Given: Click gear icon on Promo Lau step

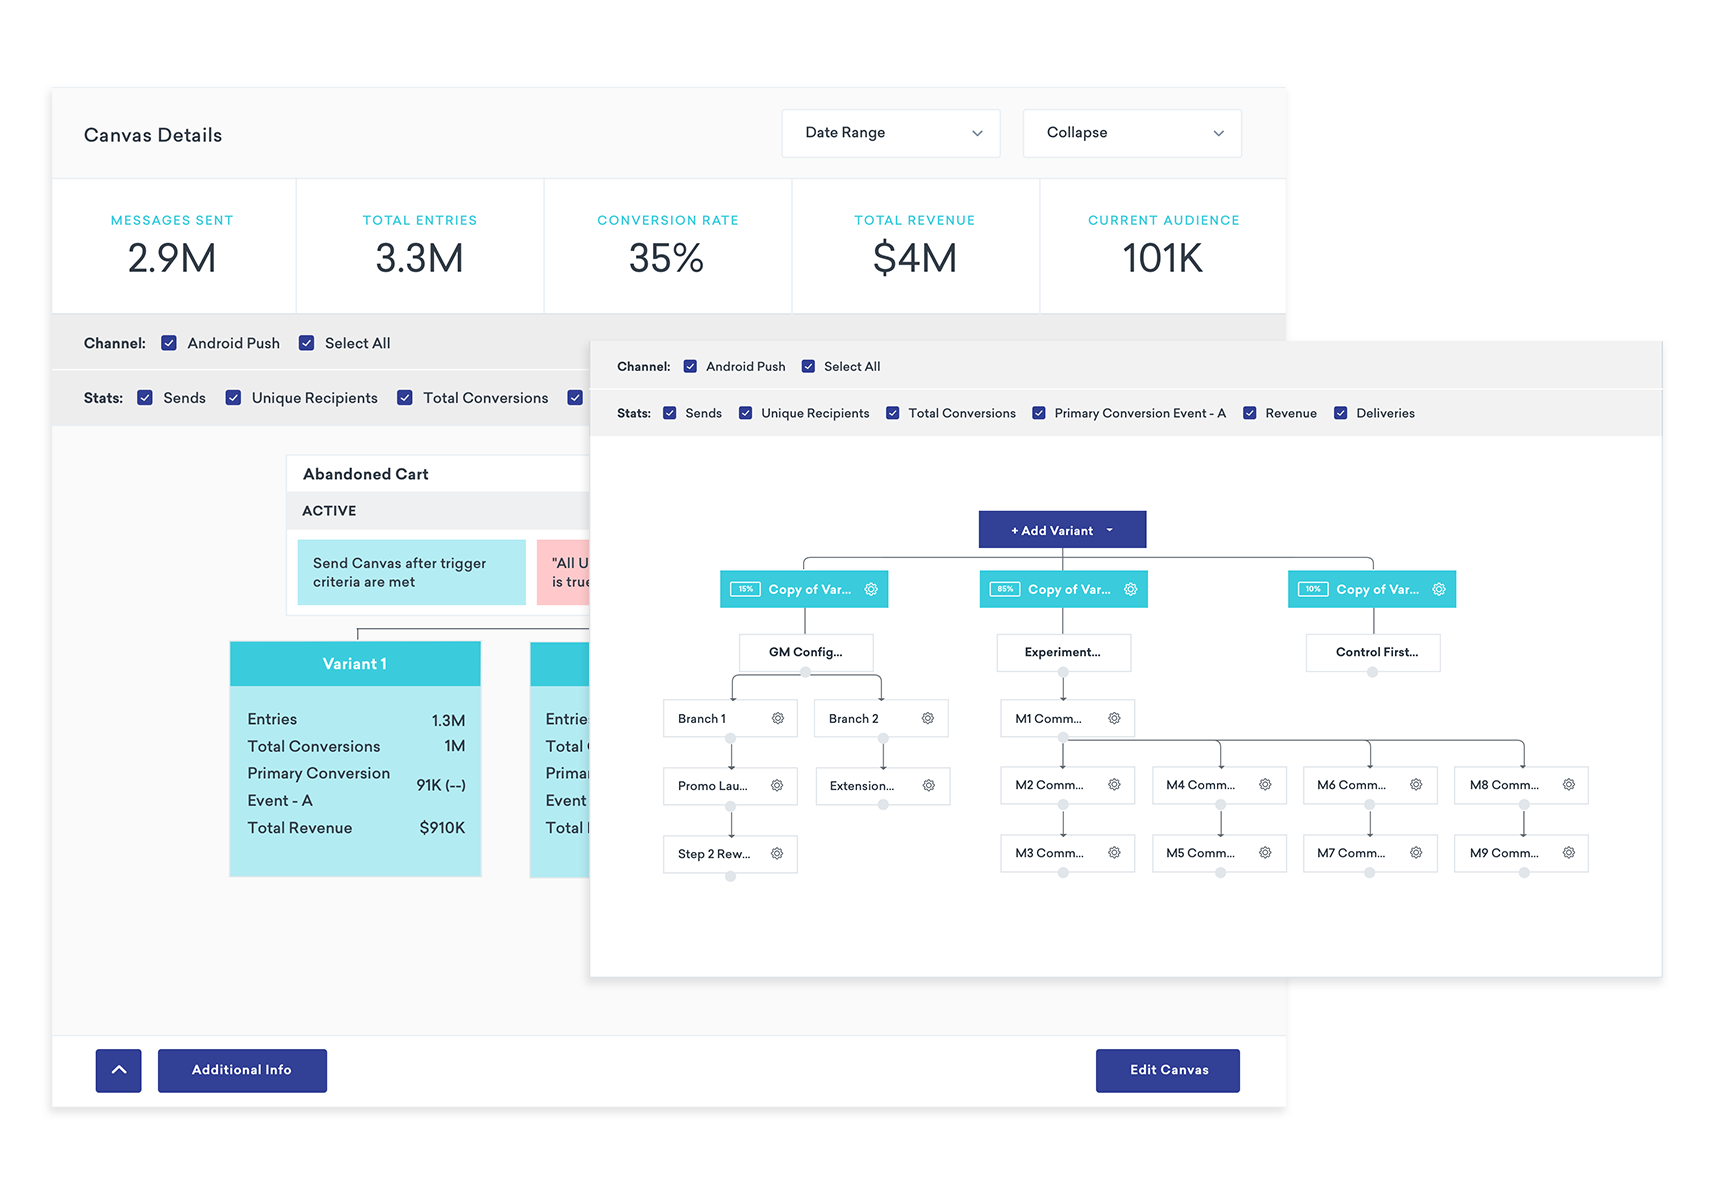Looking at the screenshot, I should 777,785.
